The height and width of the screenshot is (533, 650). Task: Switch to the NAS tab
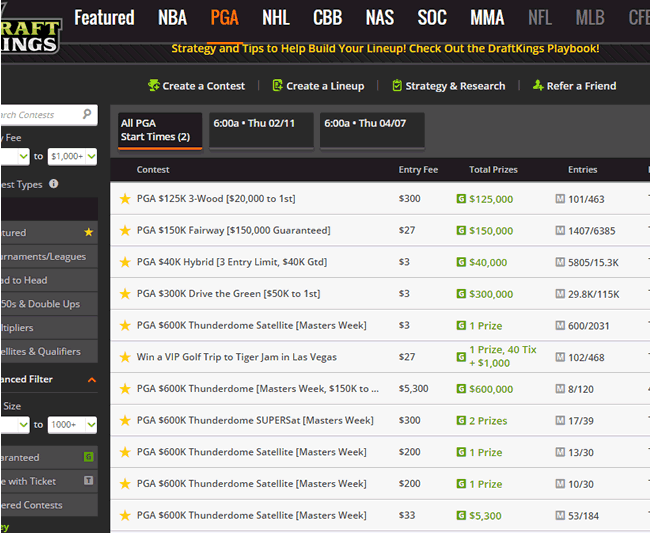pos(380,18)
